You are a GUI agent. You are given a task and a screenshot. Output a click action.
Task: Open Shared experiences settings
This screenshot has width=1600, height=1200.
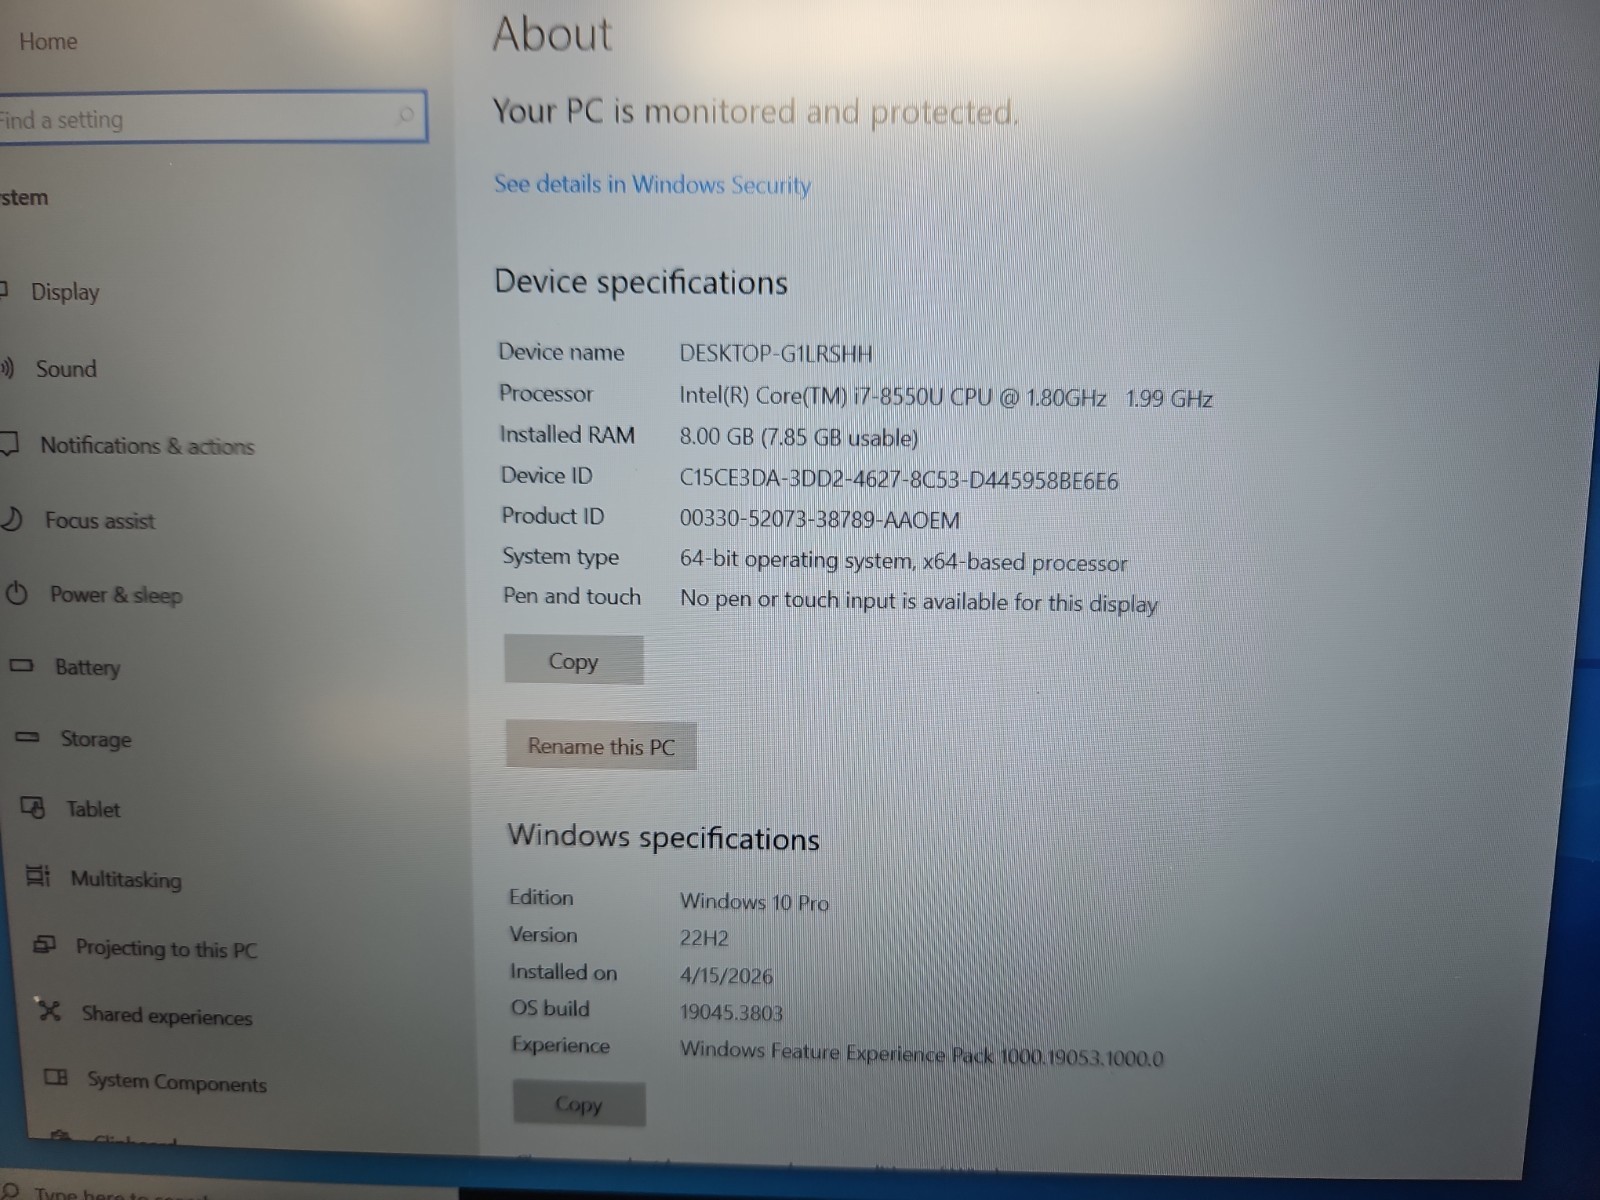point(167,1016)
